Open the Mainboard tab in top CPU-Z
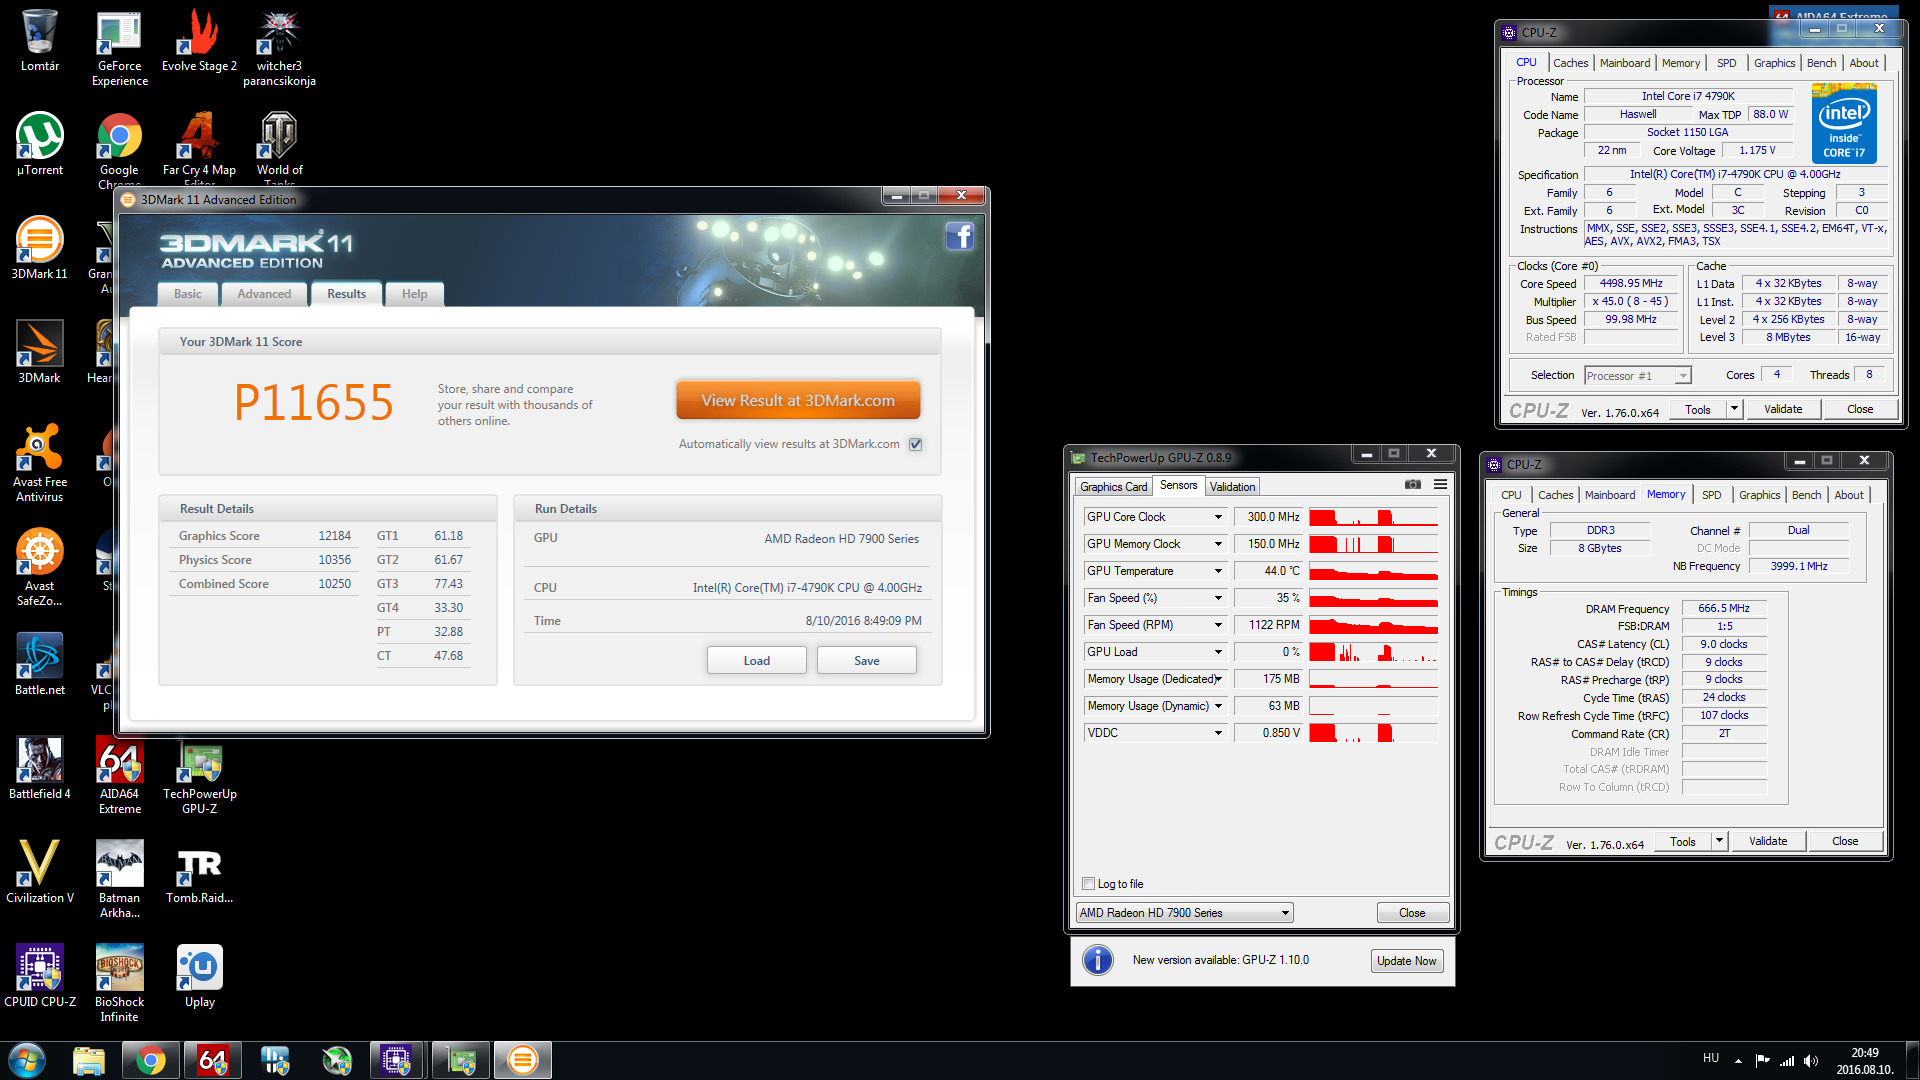1920x1080 pixels. (x=1624, y=63)
